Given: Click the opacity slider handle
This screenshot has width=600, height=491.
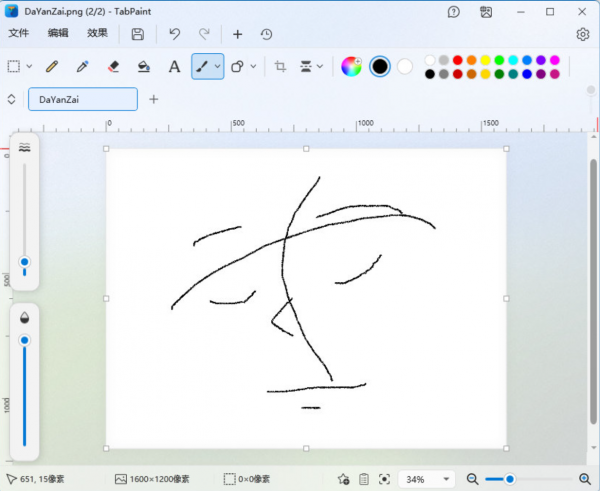Looking at the screenshot, I should pos(24,340).
